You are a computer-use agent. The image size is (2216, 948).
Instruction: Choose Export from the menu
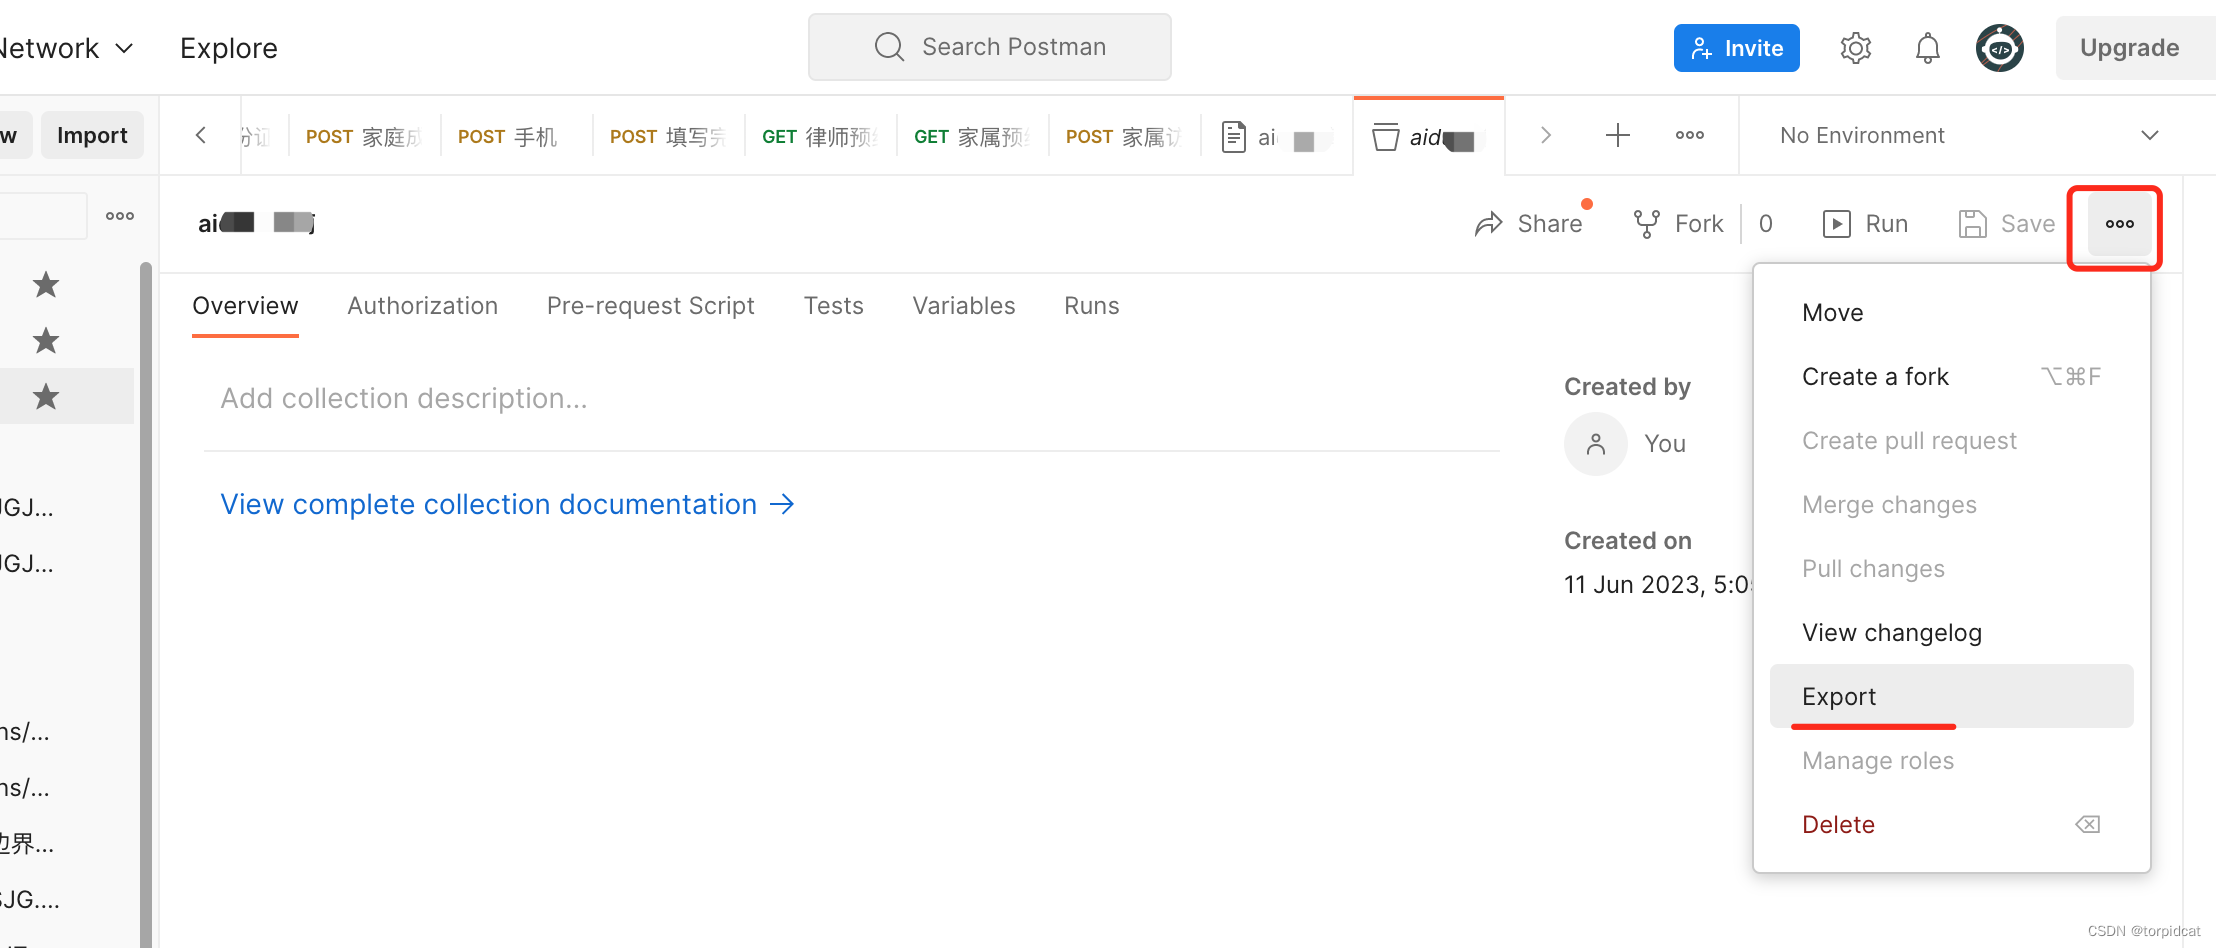tap(1951, 697)
